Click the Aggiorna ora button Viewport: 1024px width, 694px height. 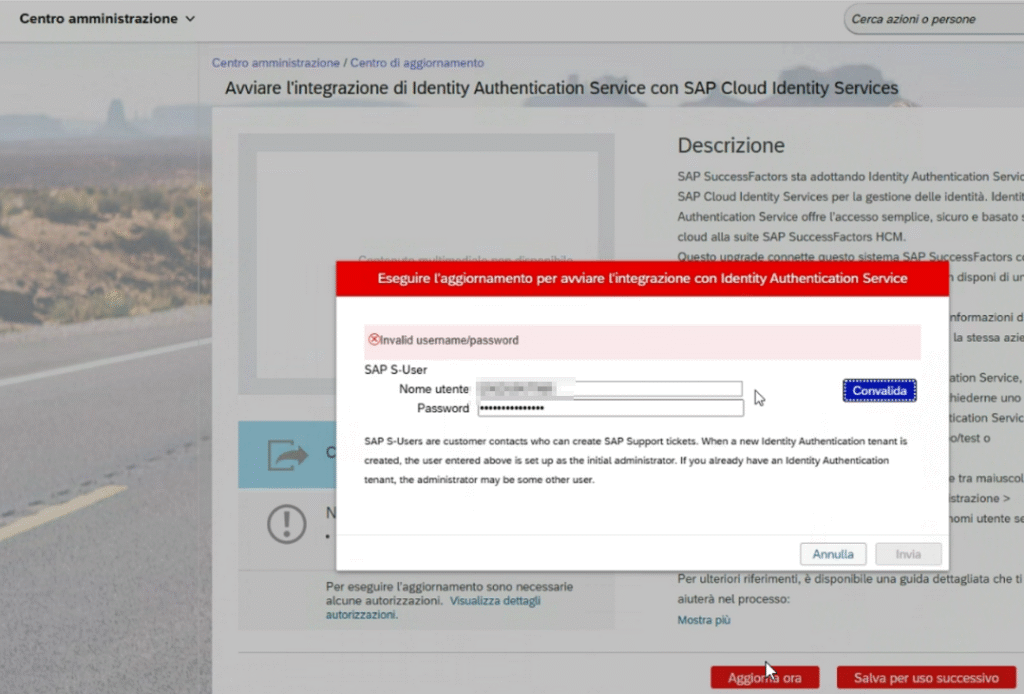765,678
